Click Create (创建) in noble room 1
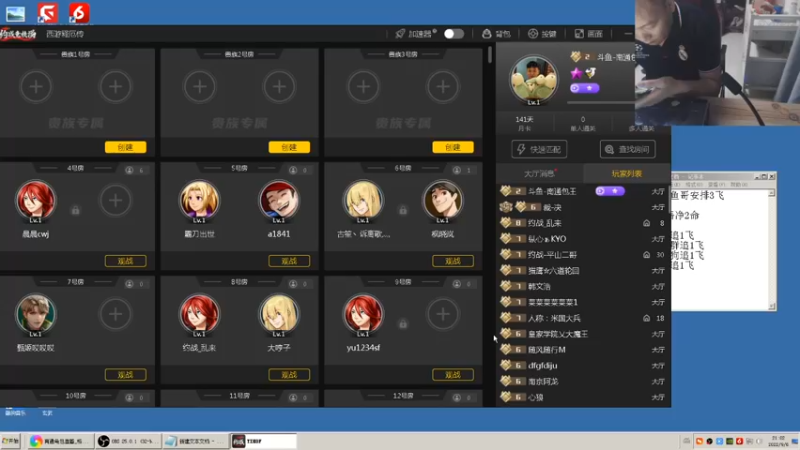The height and width of the screenshot is (450, 800). pos(126,147)
